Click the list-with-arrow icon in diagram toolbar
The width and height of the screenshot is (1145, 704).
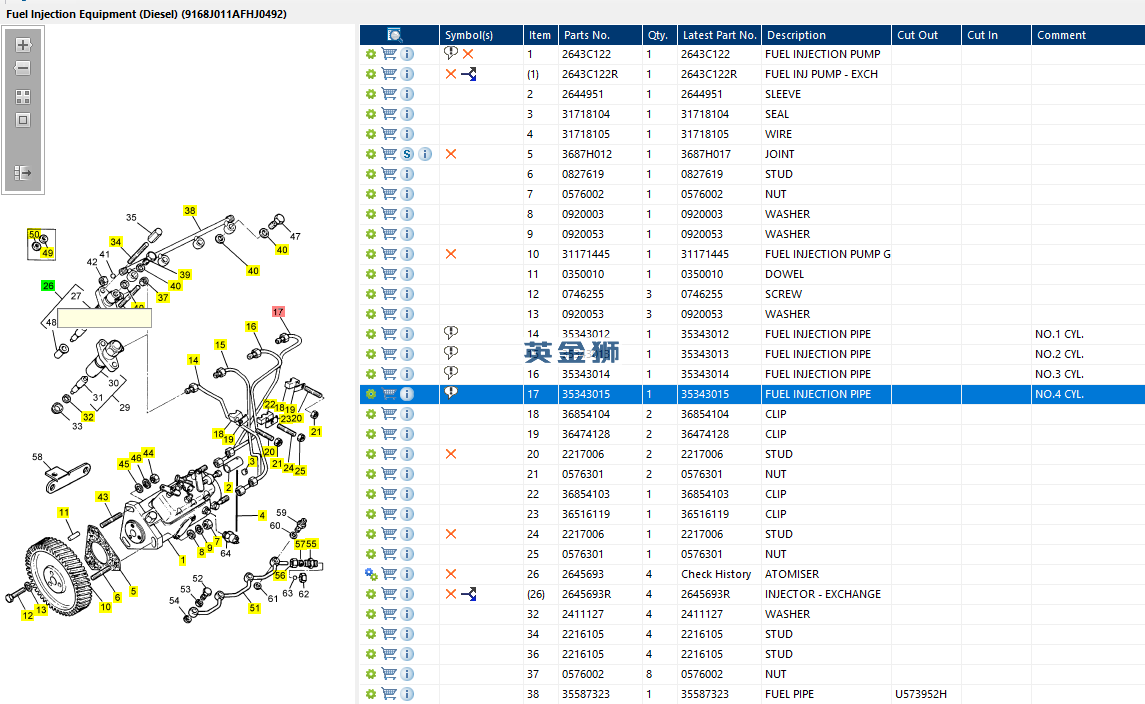(23, 173)
